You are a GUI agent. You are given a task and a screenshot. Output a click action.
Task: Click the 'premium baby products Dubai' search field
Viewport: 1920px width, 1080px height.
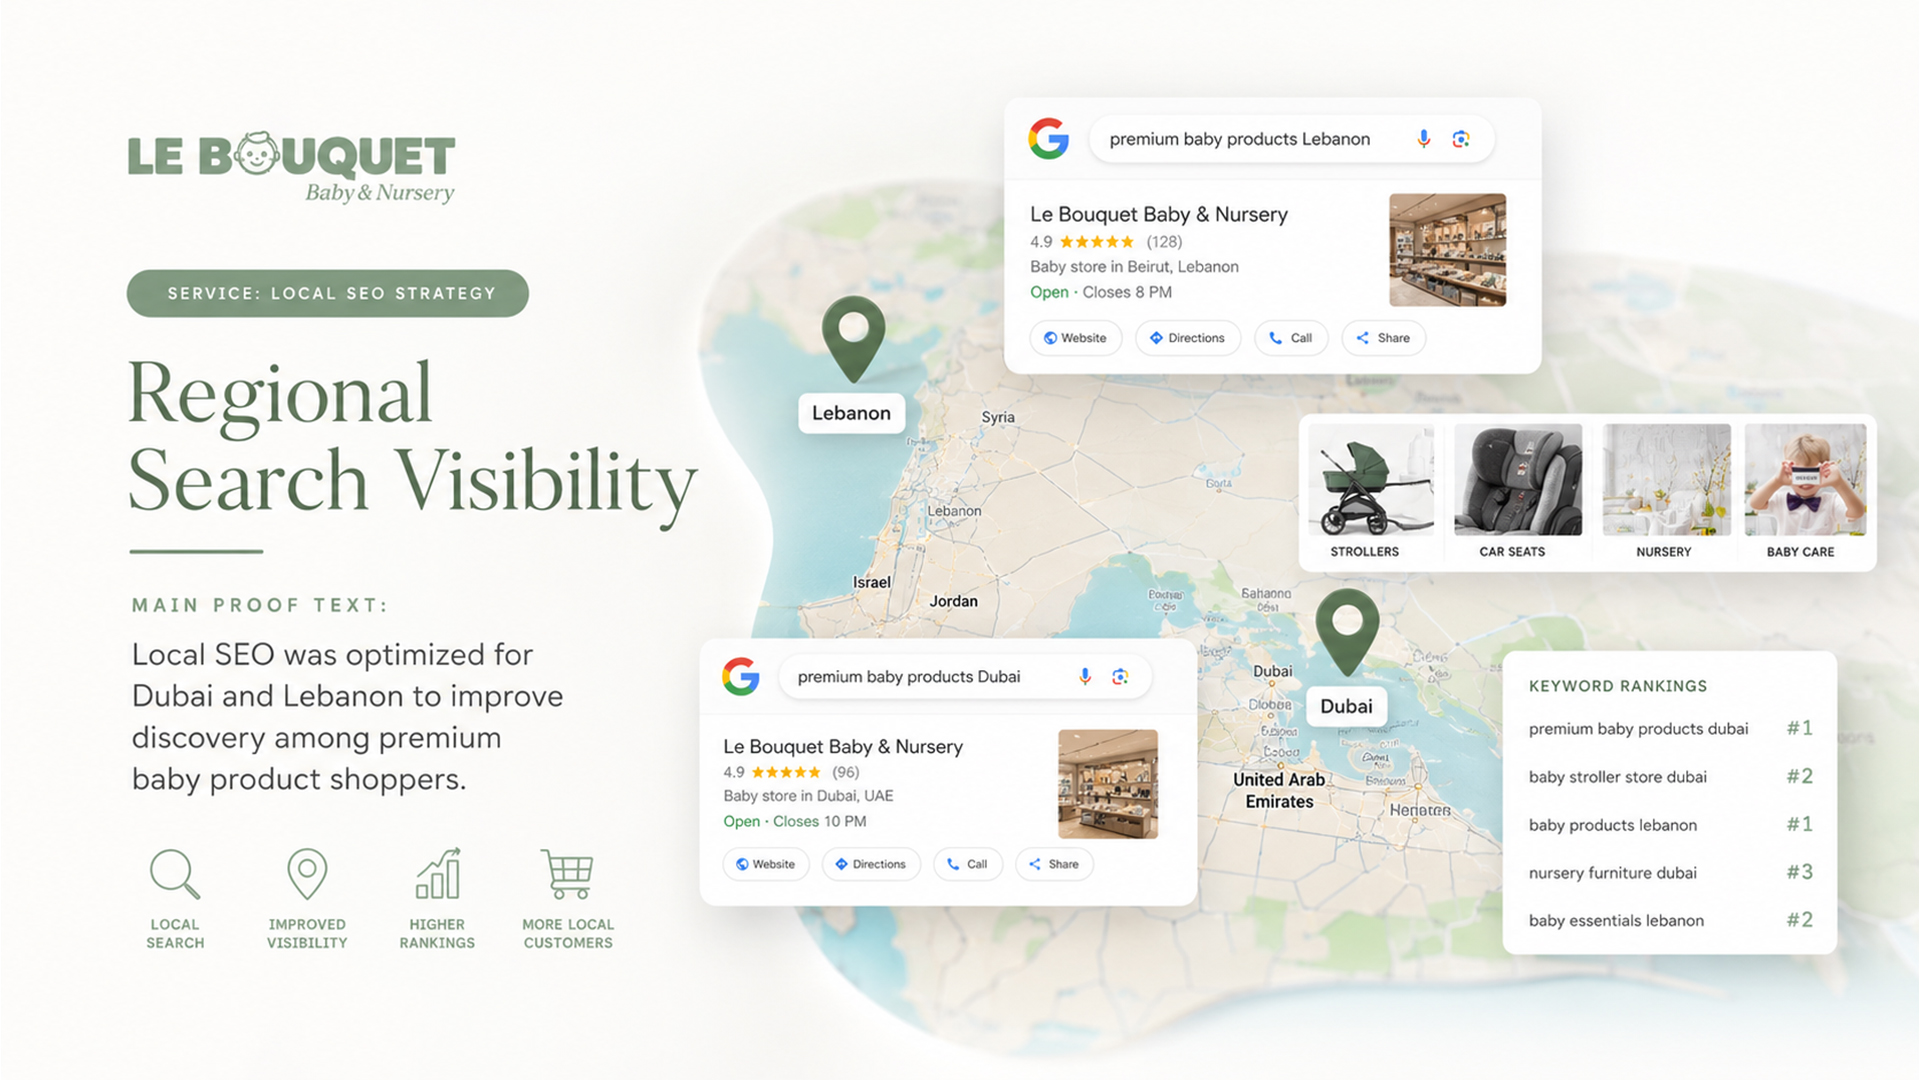click(x=965, y=677)
